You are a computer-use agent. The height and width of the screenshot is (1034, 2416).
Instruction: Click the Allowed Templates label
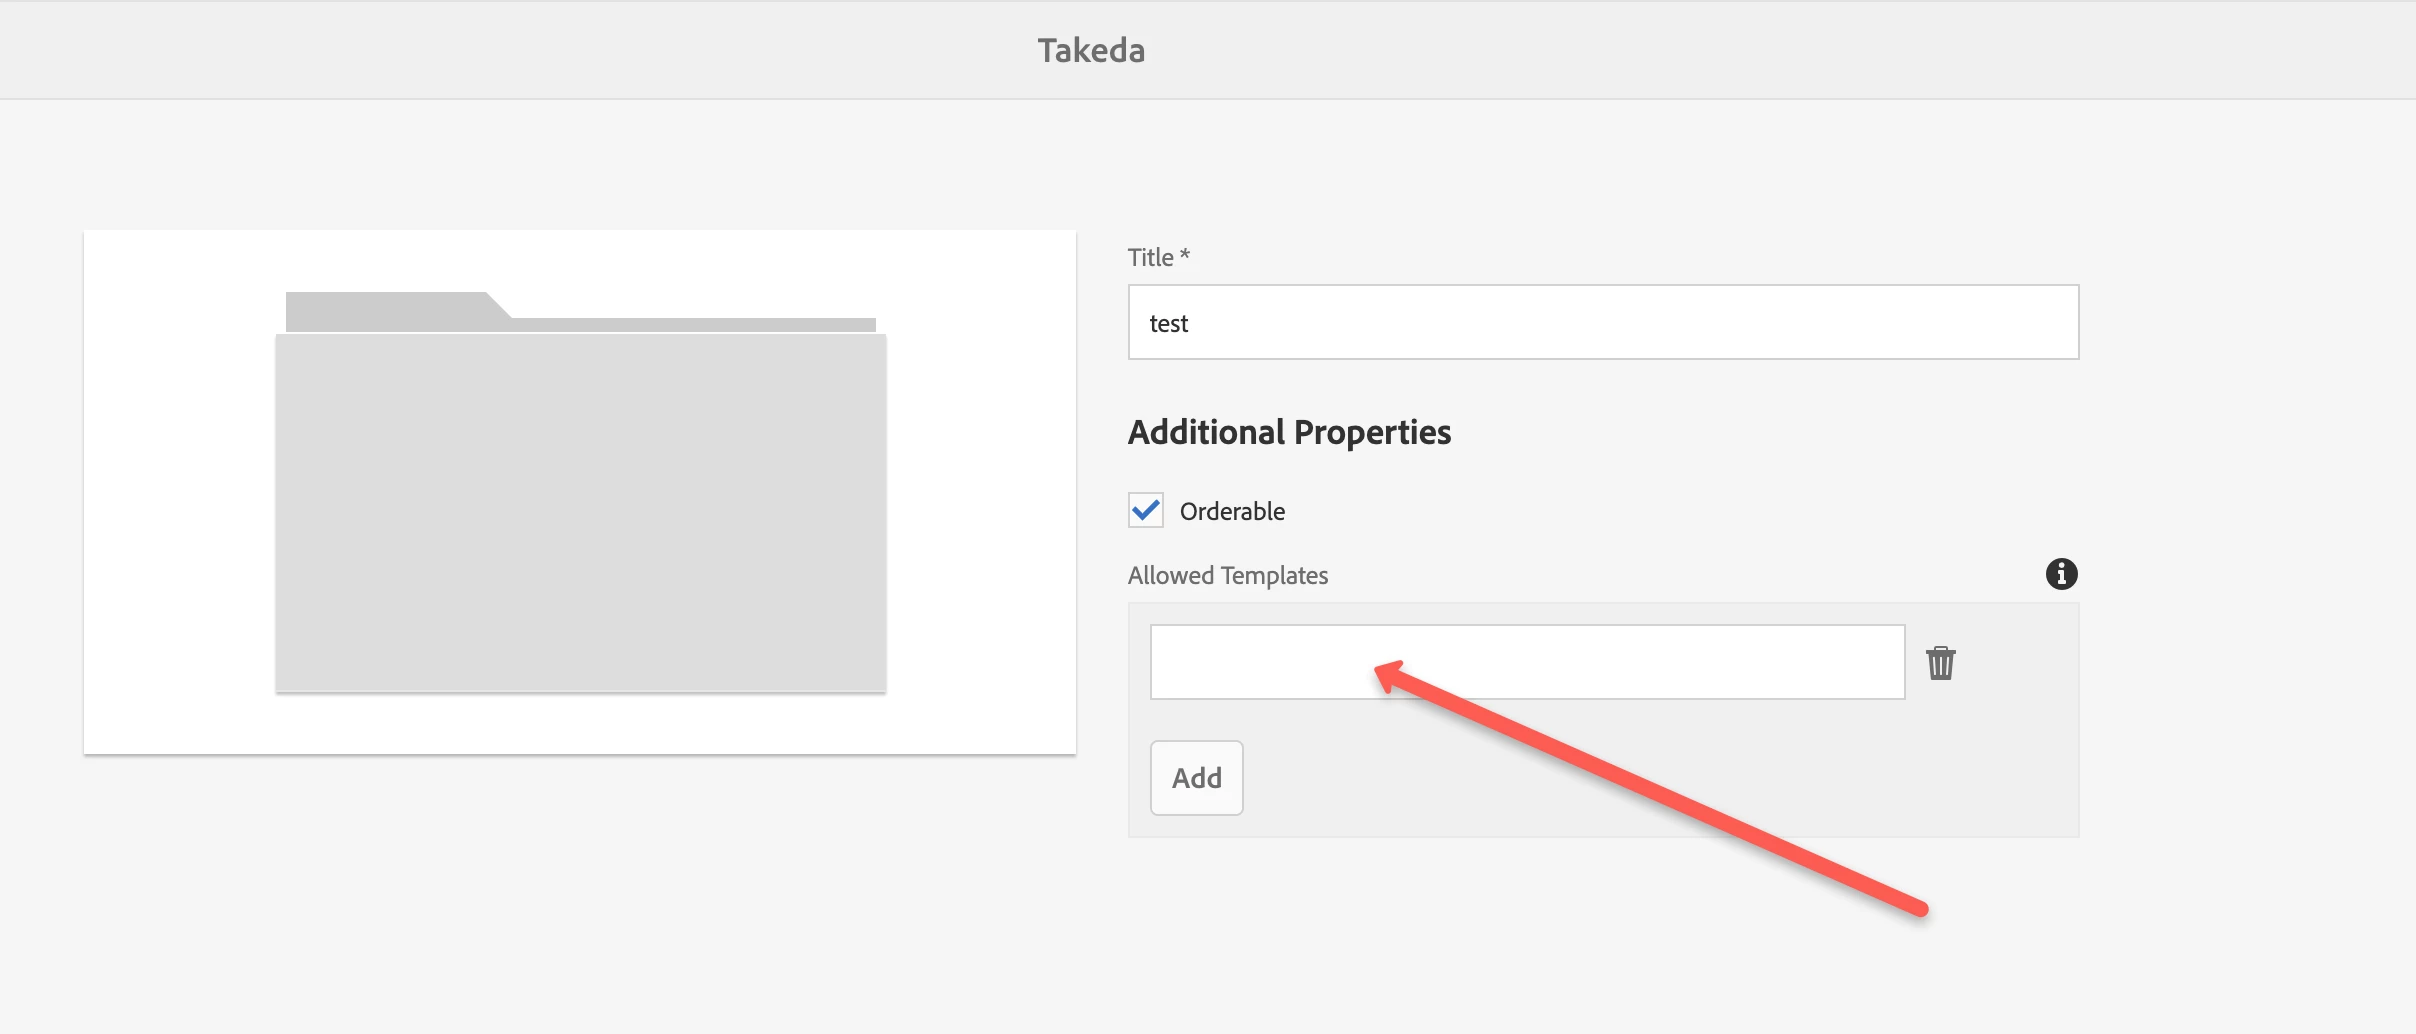click(x=1228, y=575)
